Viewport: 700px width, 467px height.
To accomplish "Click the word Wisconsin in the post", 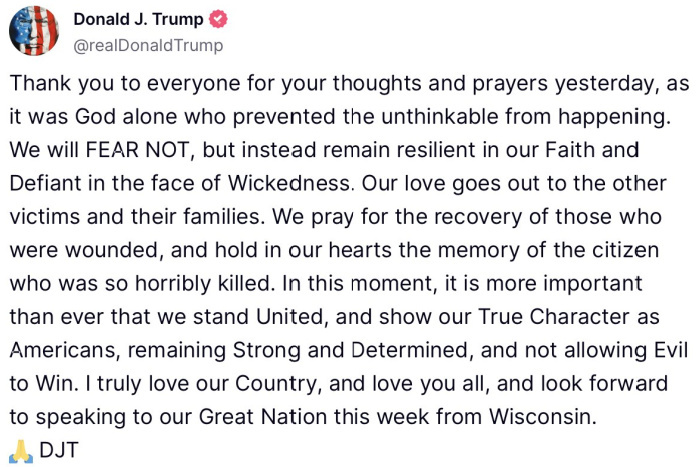I will [x=547, y=418].
